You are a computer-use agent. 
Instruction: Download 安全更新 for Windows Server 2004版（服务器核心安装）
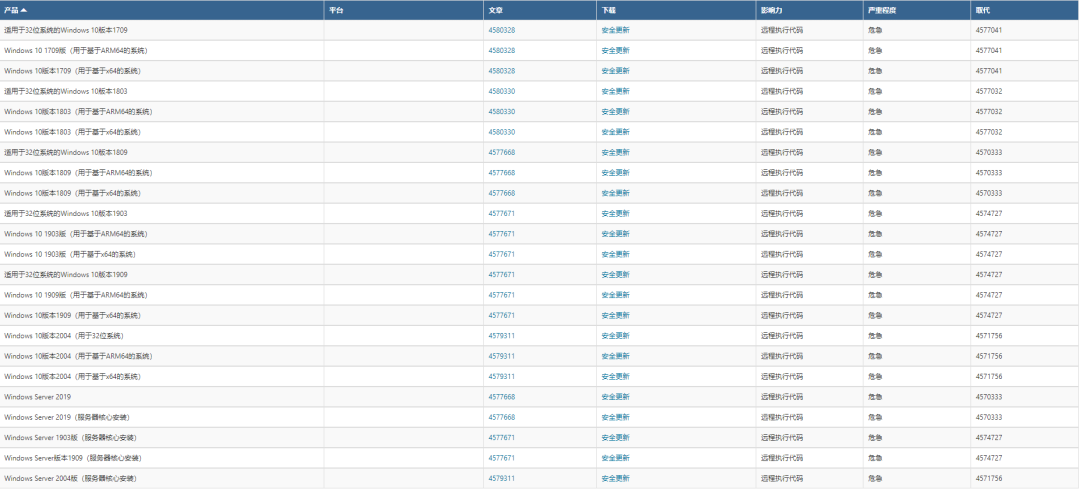615,478
